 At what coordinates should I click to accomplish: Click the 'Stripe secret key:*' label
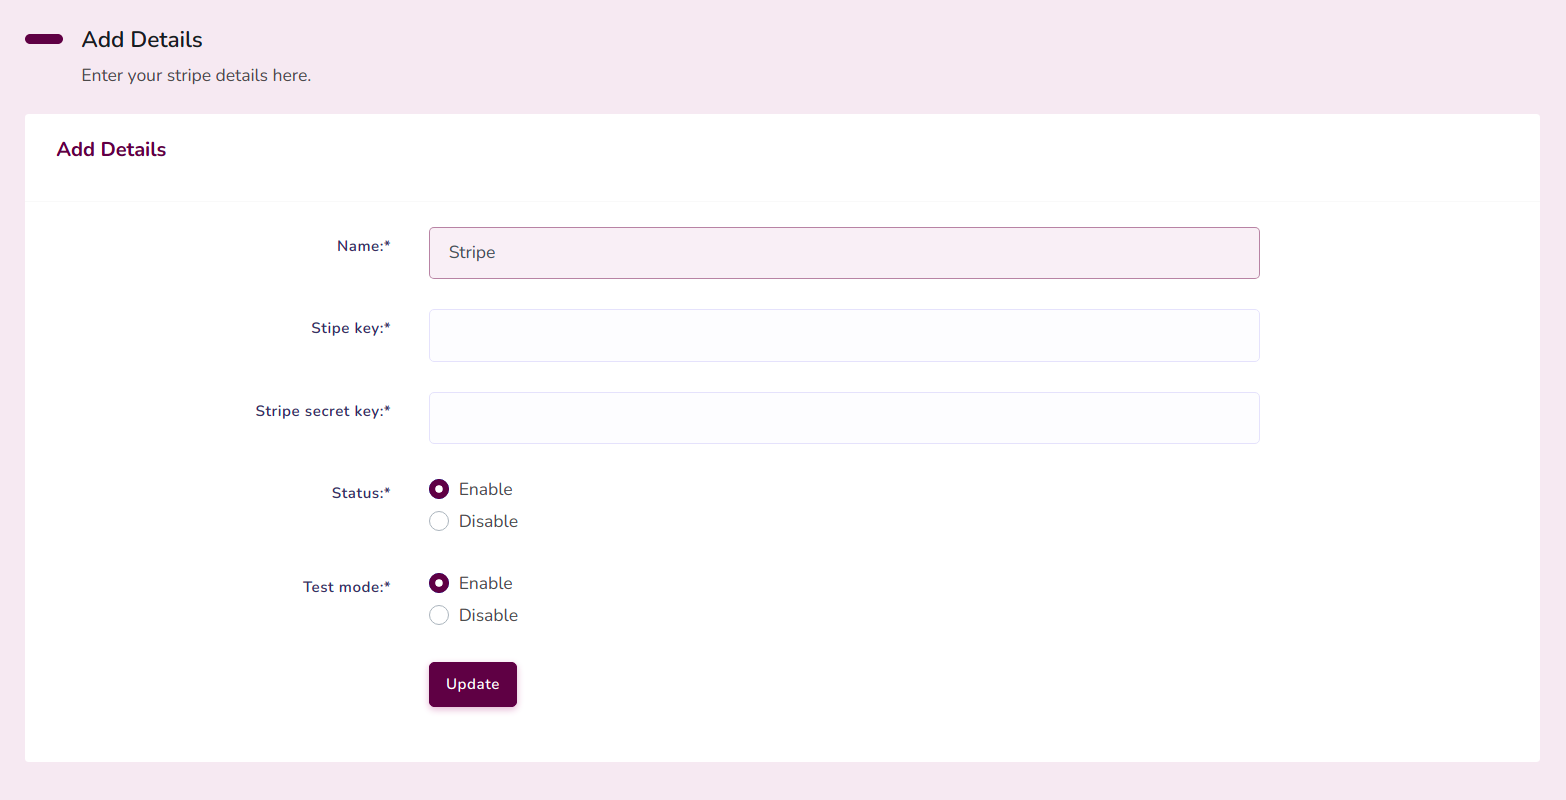coord(323,411)
